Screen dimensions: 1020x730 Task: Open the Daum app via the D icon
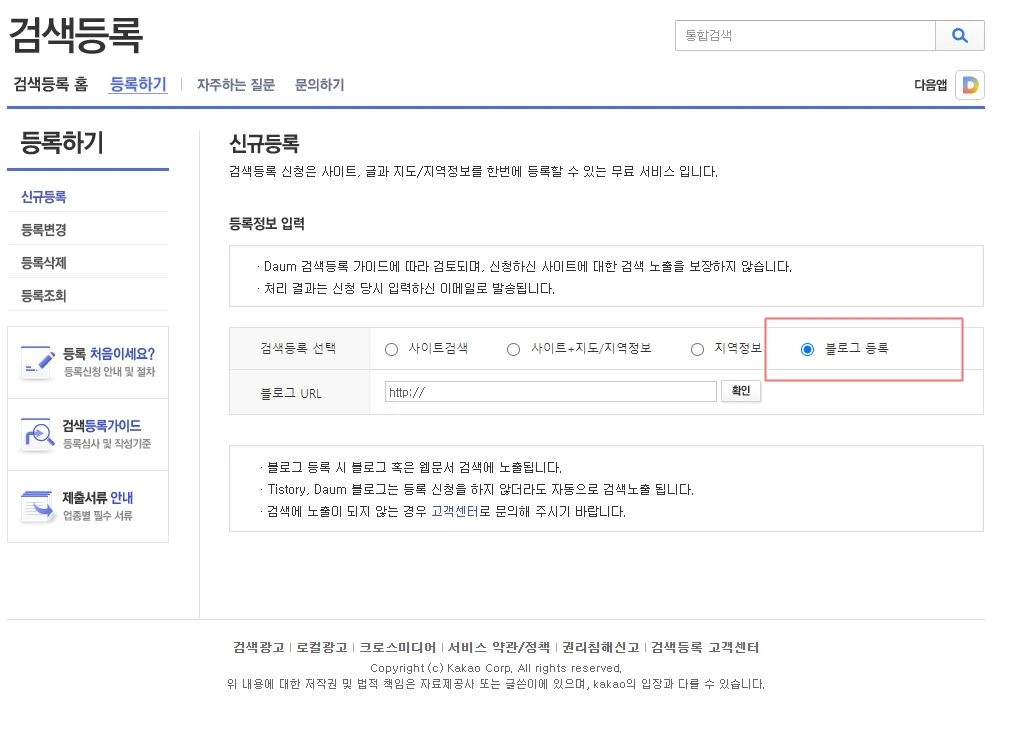968,85
